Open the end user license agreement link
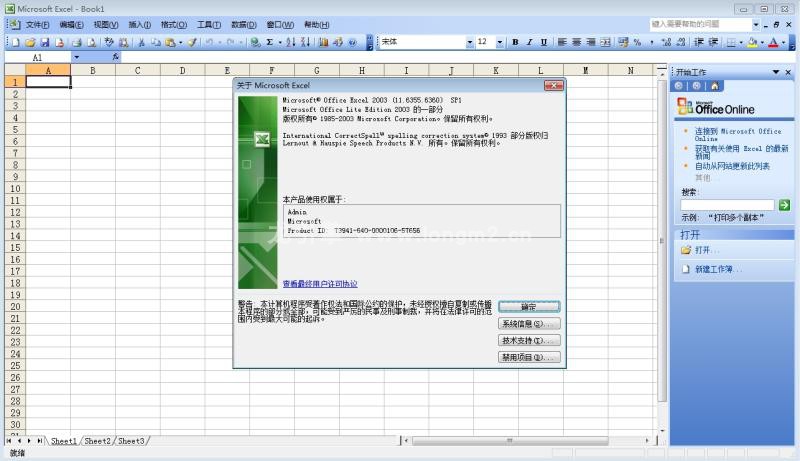 320,284
